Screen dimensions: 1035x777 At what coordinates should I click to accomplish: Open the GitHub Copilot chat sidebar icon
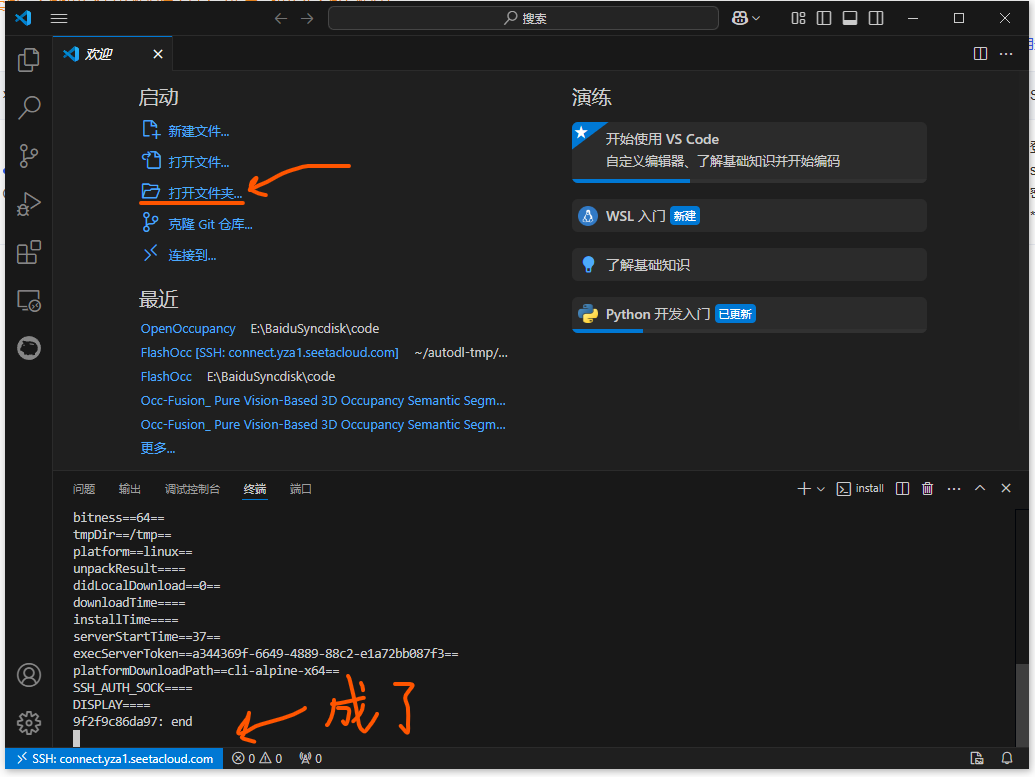tap(28, 348)
